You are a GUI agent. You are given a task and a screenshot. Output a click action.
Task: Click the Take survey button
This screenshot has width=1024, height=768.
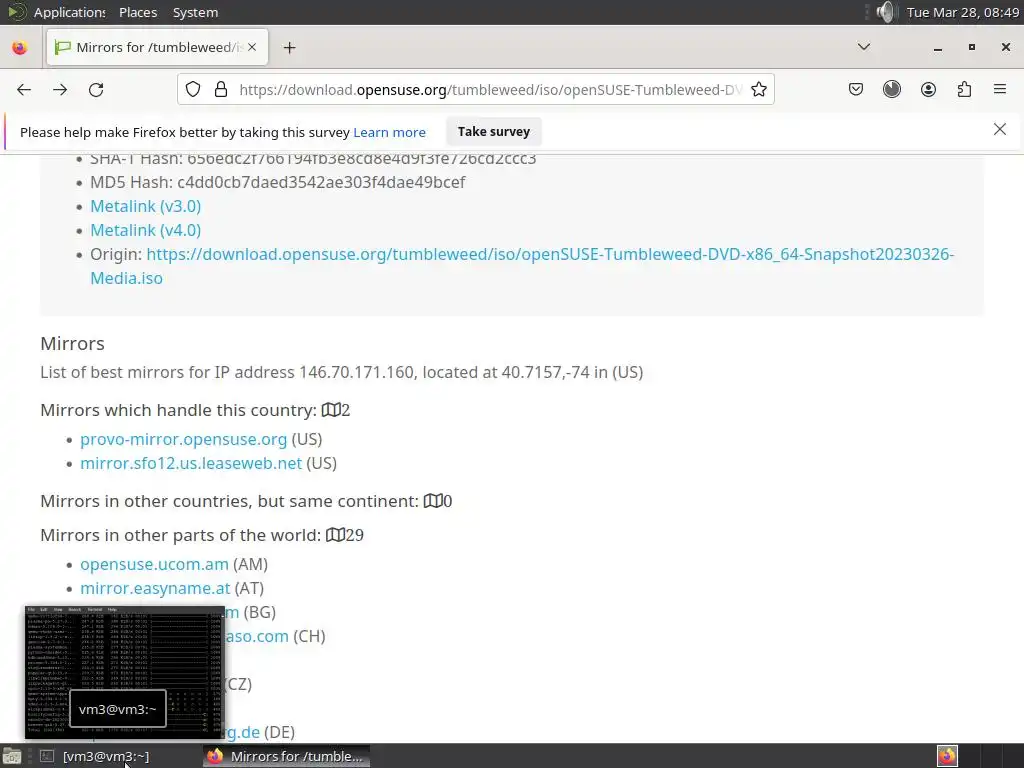pos(494,132)
